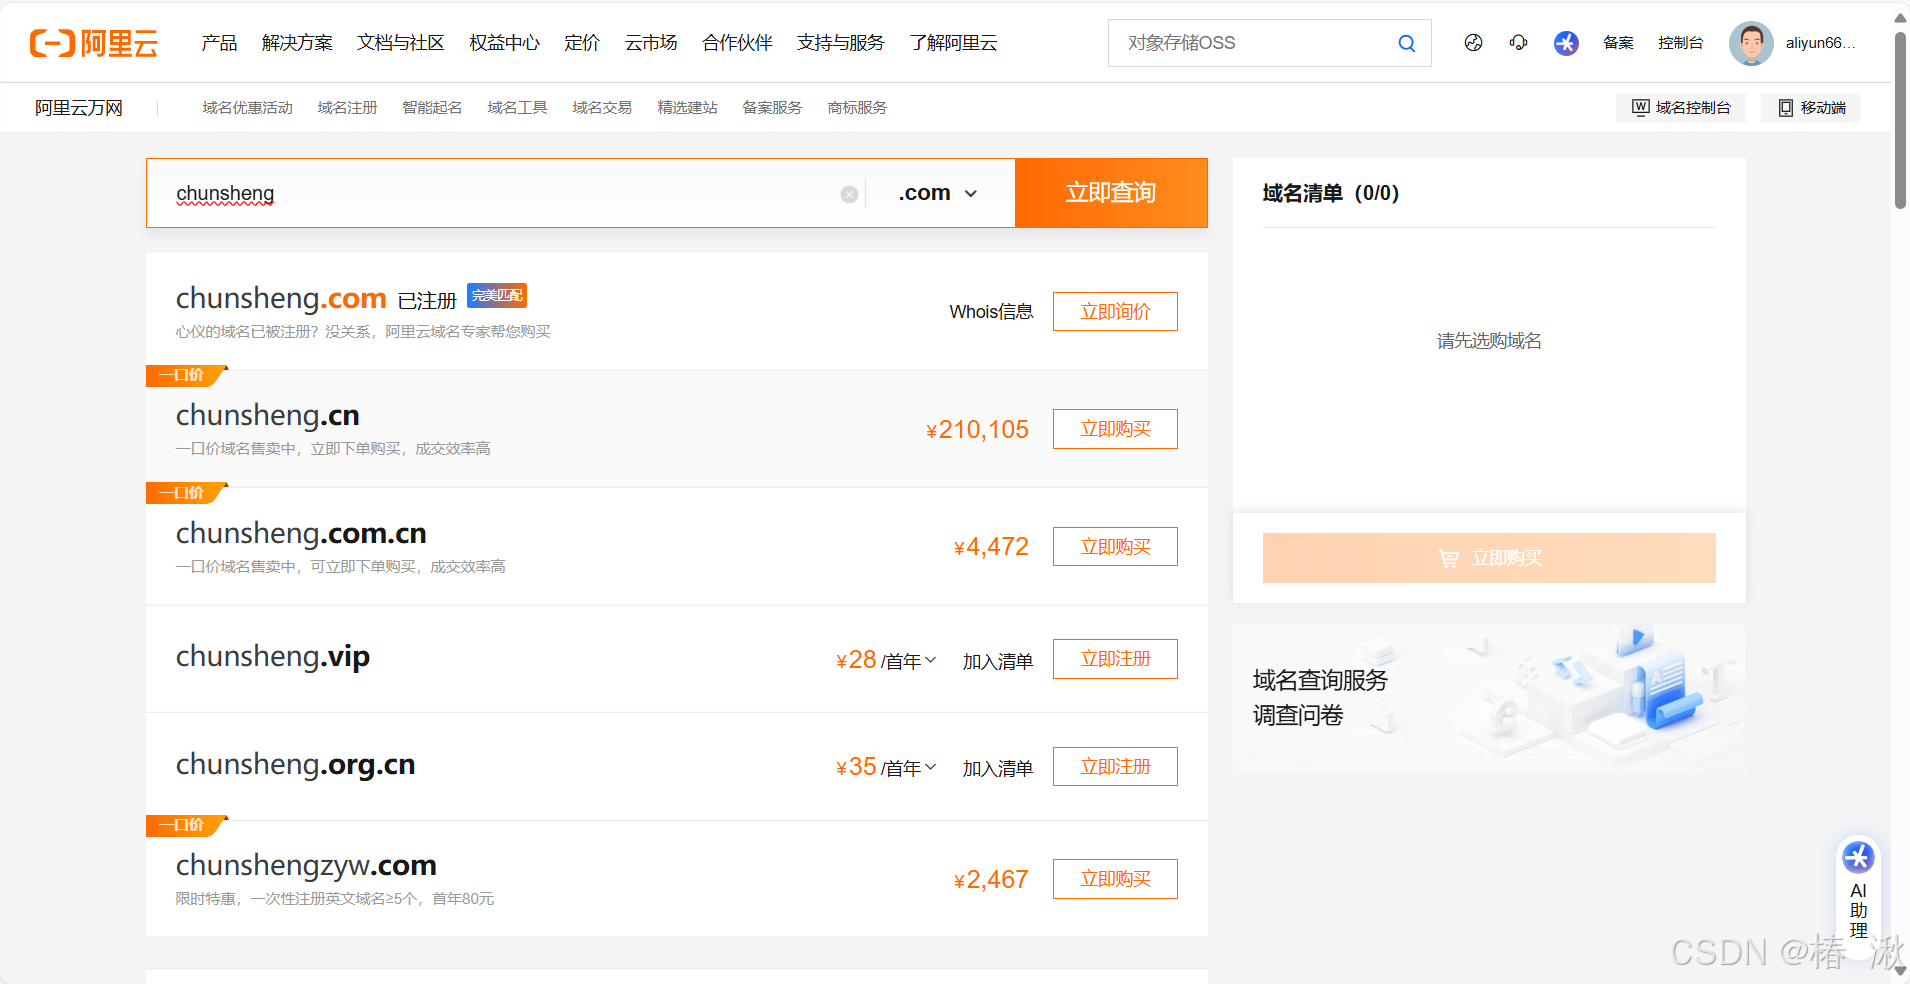Open the .com suffix dropdown
The height and width of the screenshot is (984, 1910).
pos(938,193)
